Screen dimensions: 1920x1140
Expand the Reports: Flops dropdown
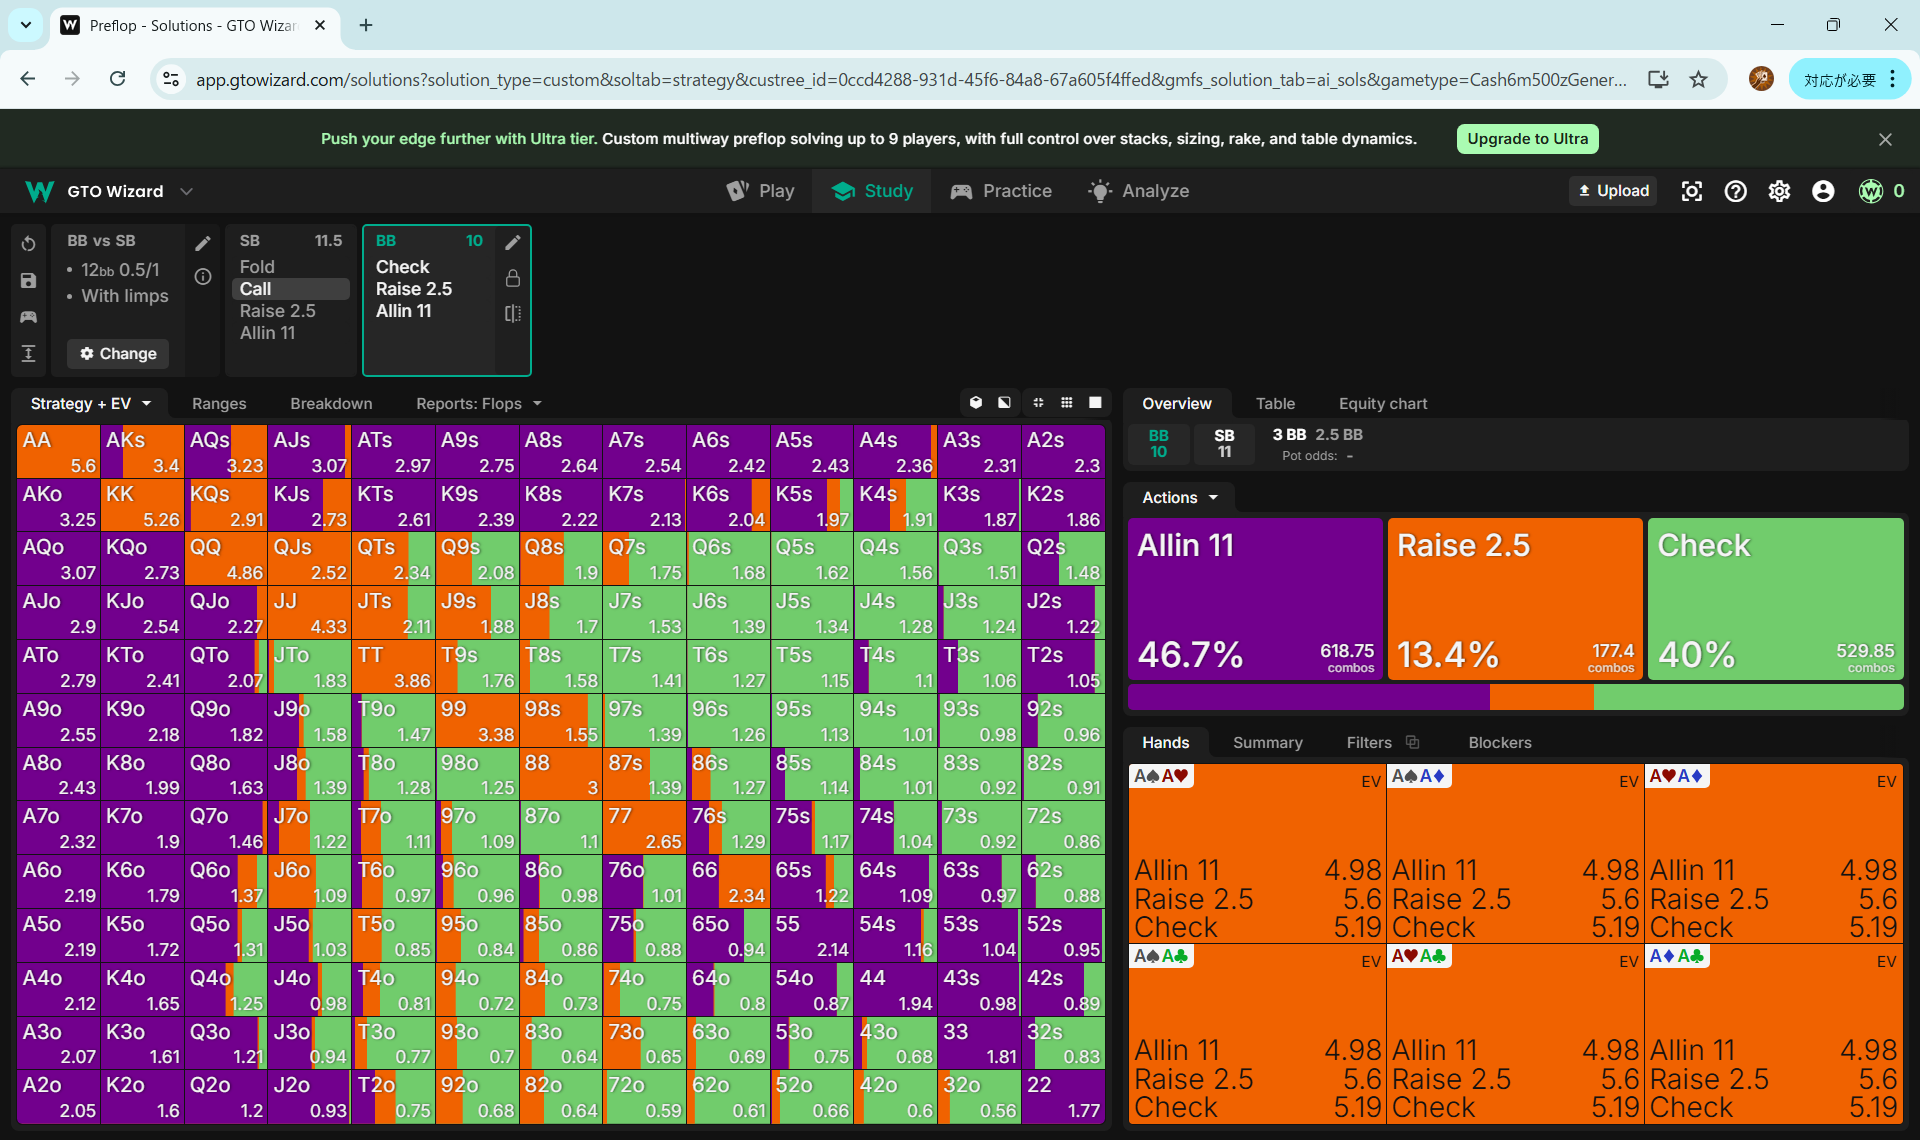pos(478,403)
